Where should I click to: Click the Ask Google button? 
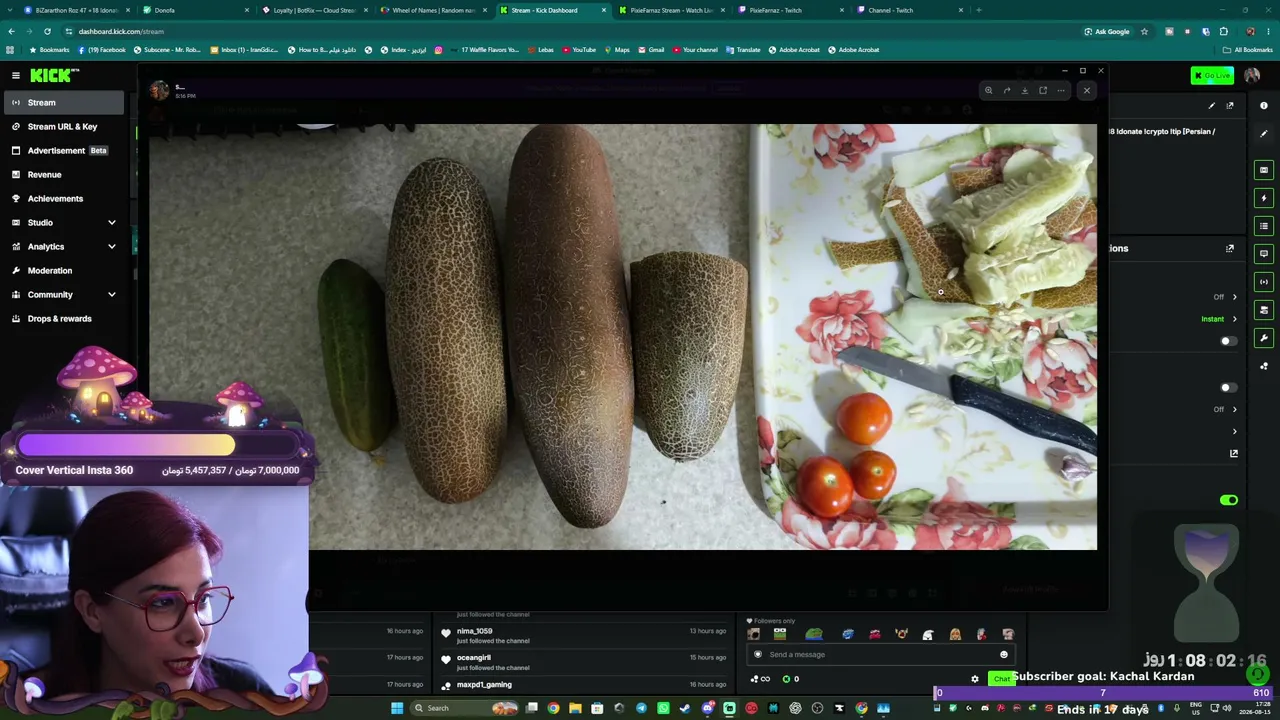click(1107, 31)
